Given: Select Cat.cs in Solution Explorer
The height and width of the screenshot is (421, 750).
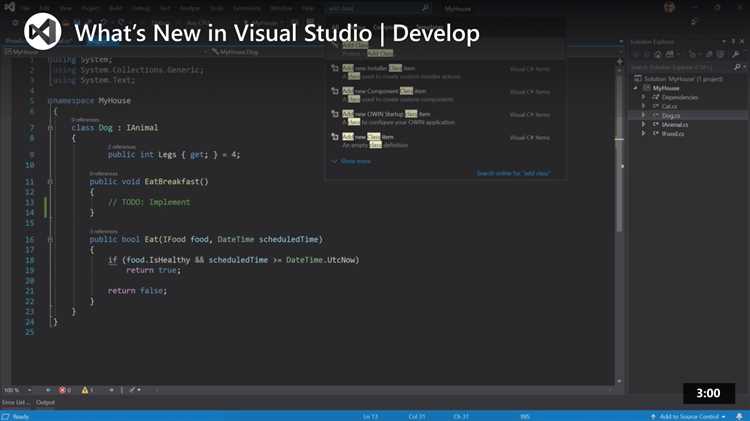Looking at the screenshot, I should pos(670,106).
